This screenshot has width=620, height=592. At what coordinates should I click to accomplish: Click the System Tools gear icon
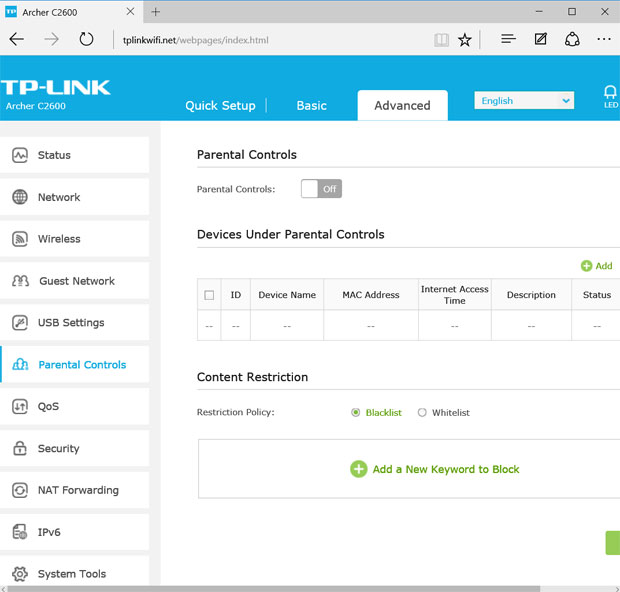20,574
